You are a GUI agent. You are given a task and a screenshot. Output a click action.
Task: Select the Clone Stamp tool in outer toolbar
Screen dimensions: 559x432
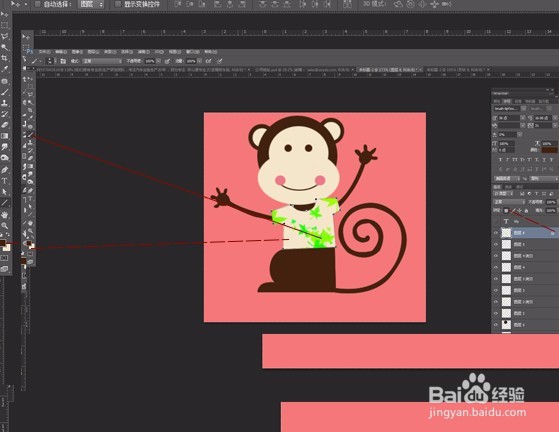coord(5,103)
